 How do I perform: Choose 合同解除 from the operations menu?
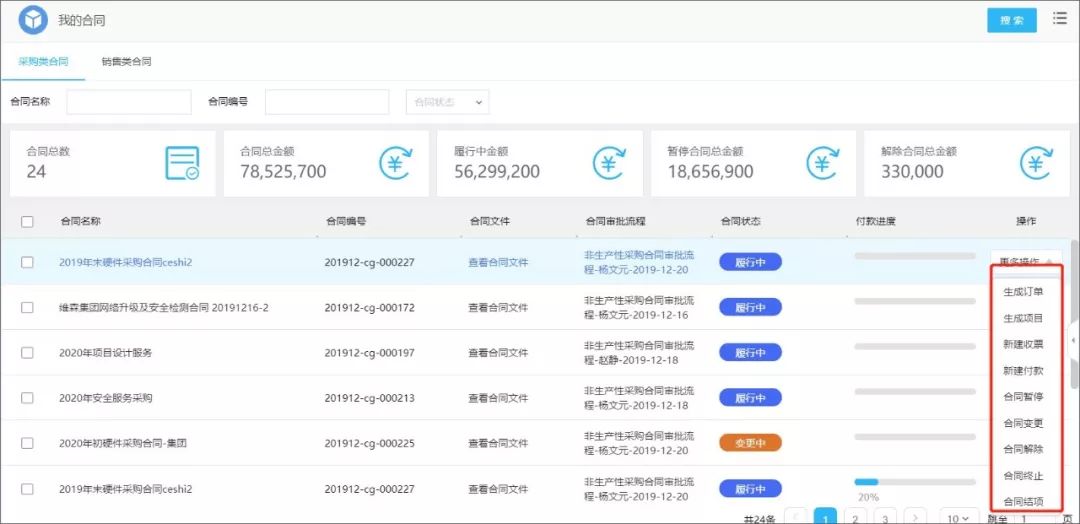point(1024,449)
